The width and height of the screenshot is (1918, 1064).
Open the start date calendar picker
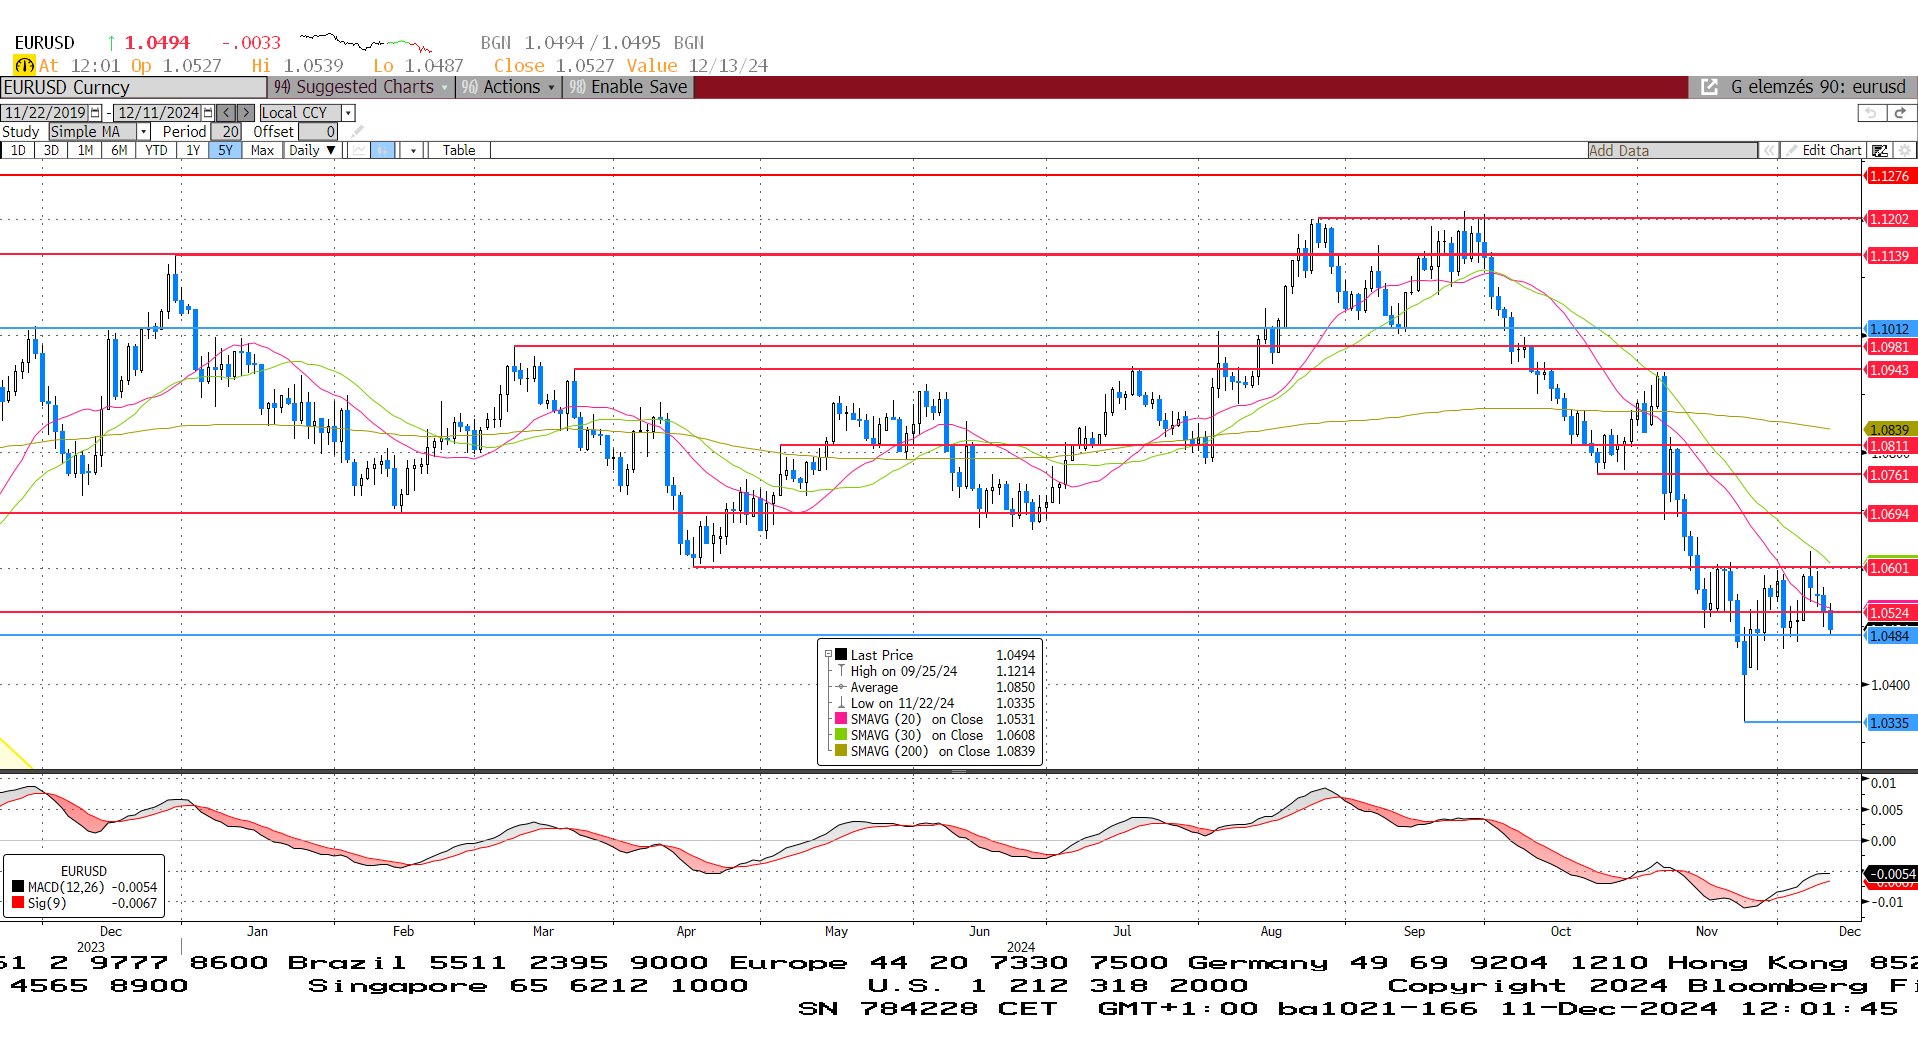pos(95,113)
